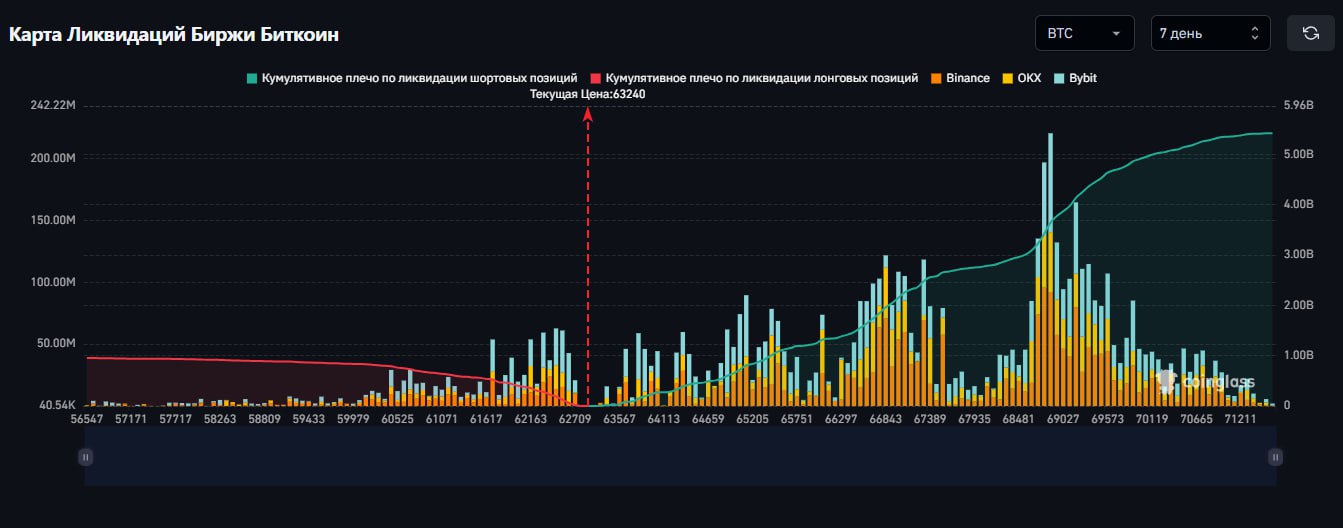Click the 62163 price label on x-axis
The height and width of the screenshot is (528, 1343).
[x=530, y=419]
